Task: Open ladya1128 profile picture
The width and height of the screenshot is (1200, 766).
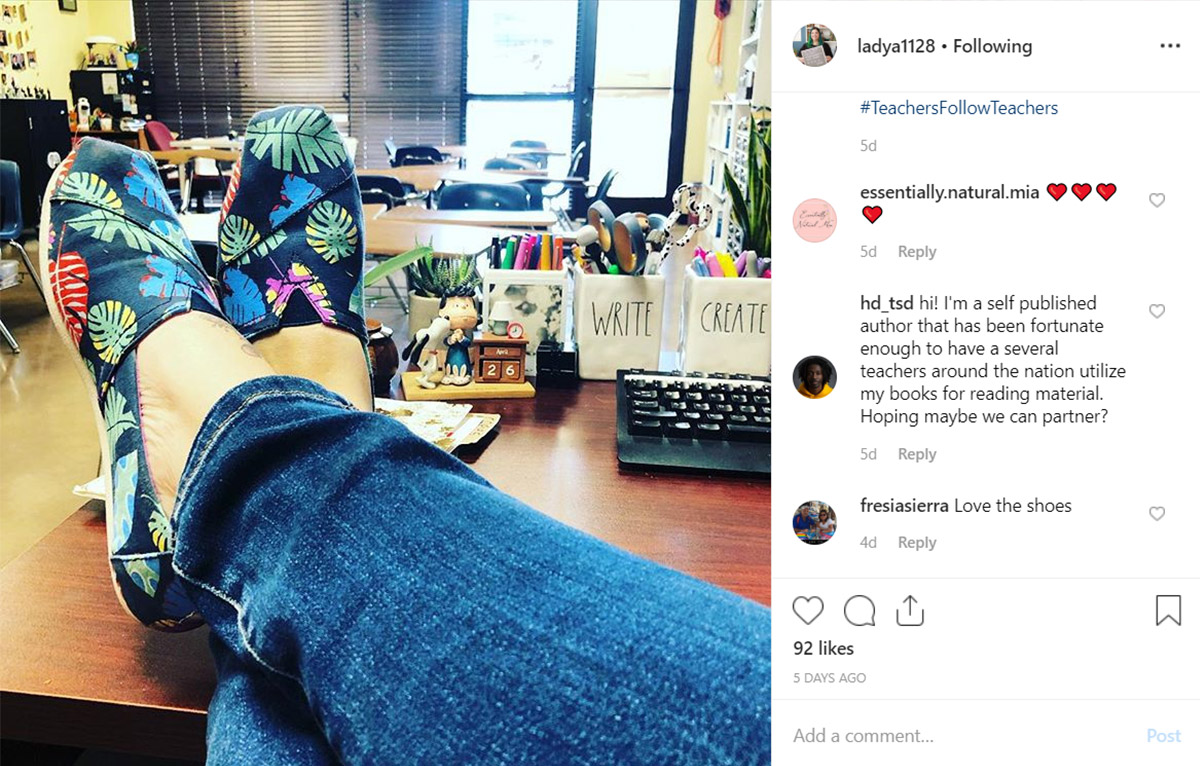Action: pyautogui.click(x=814, y=46)
